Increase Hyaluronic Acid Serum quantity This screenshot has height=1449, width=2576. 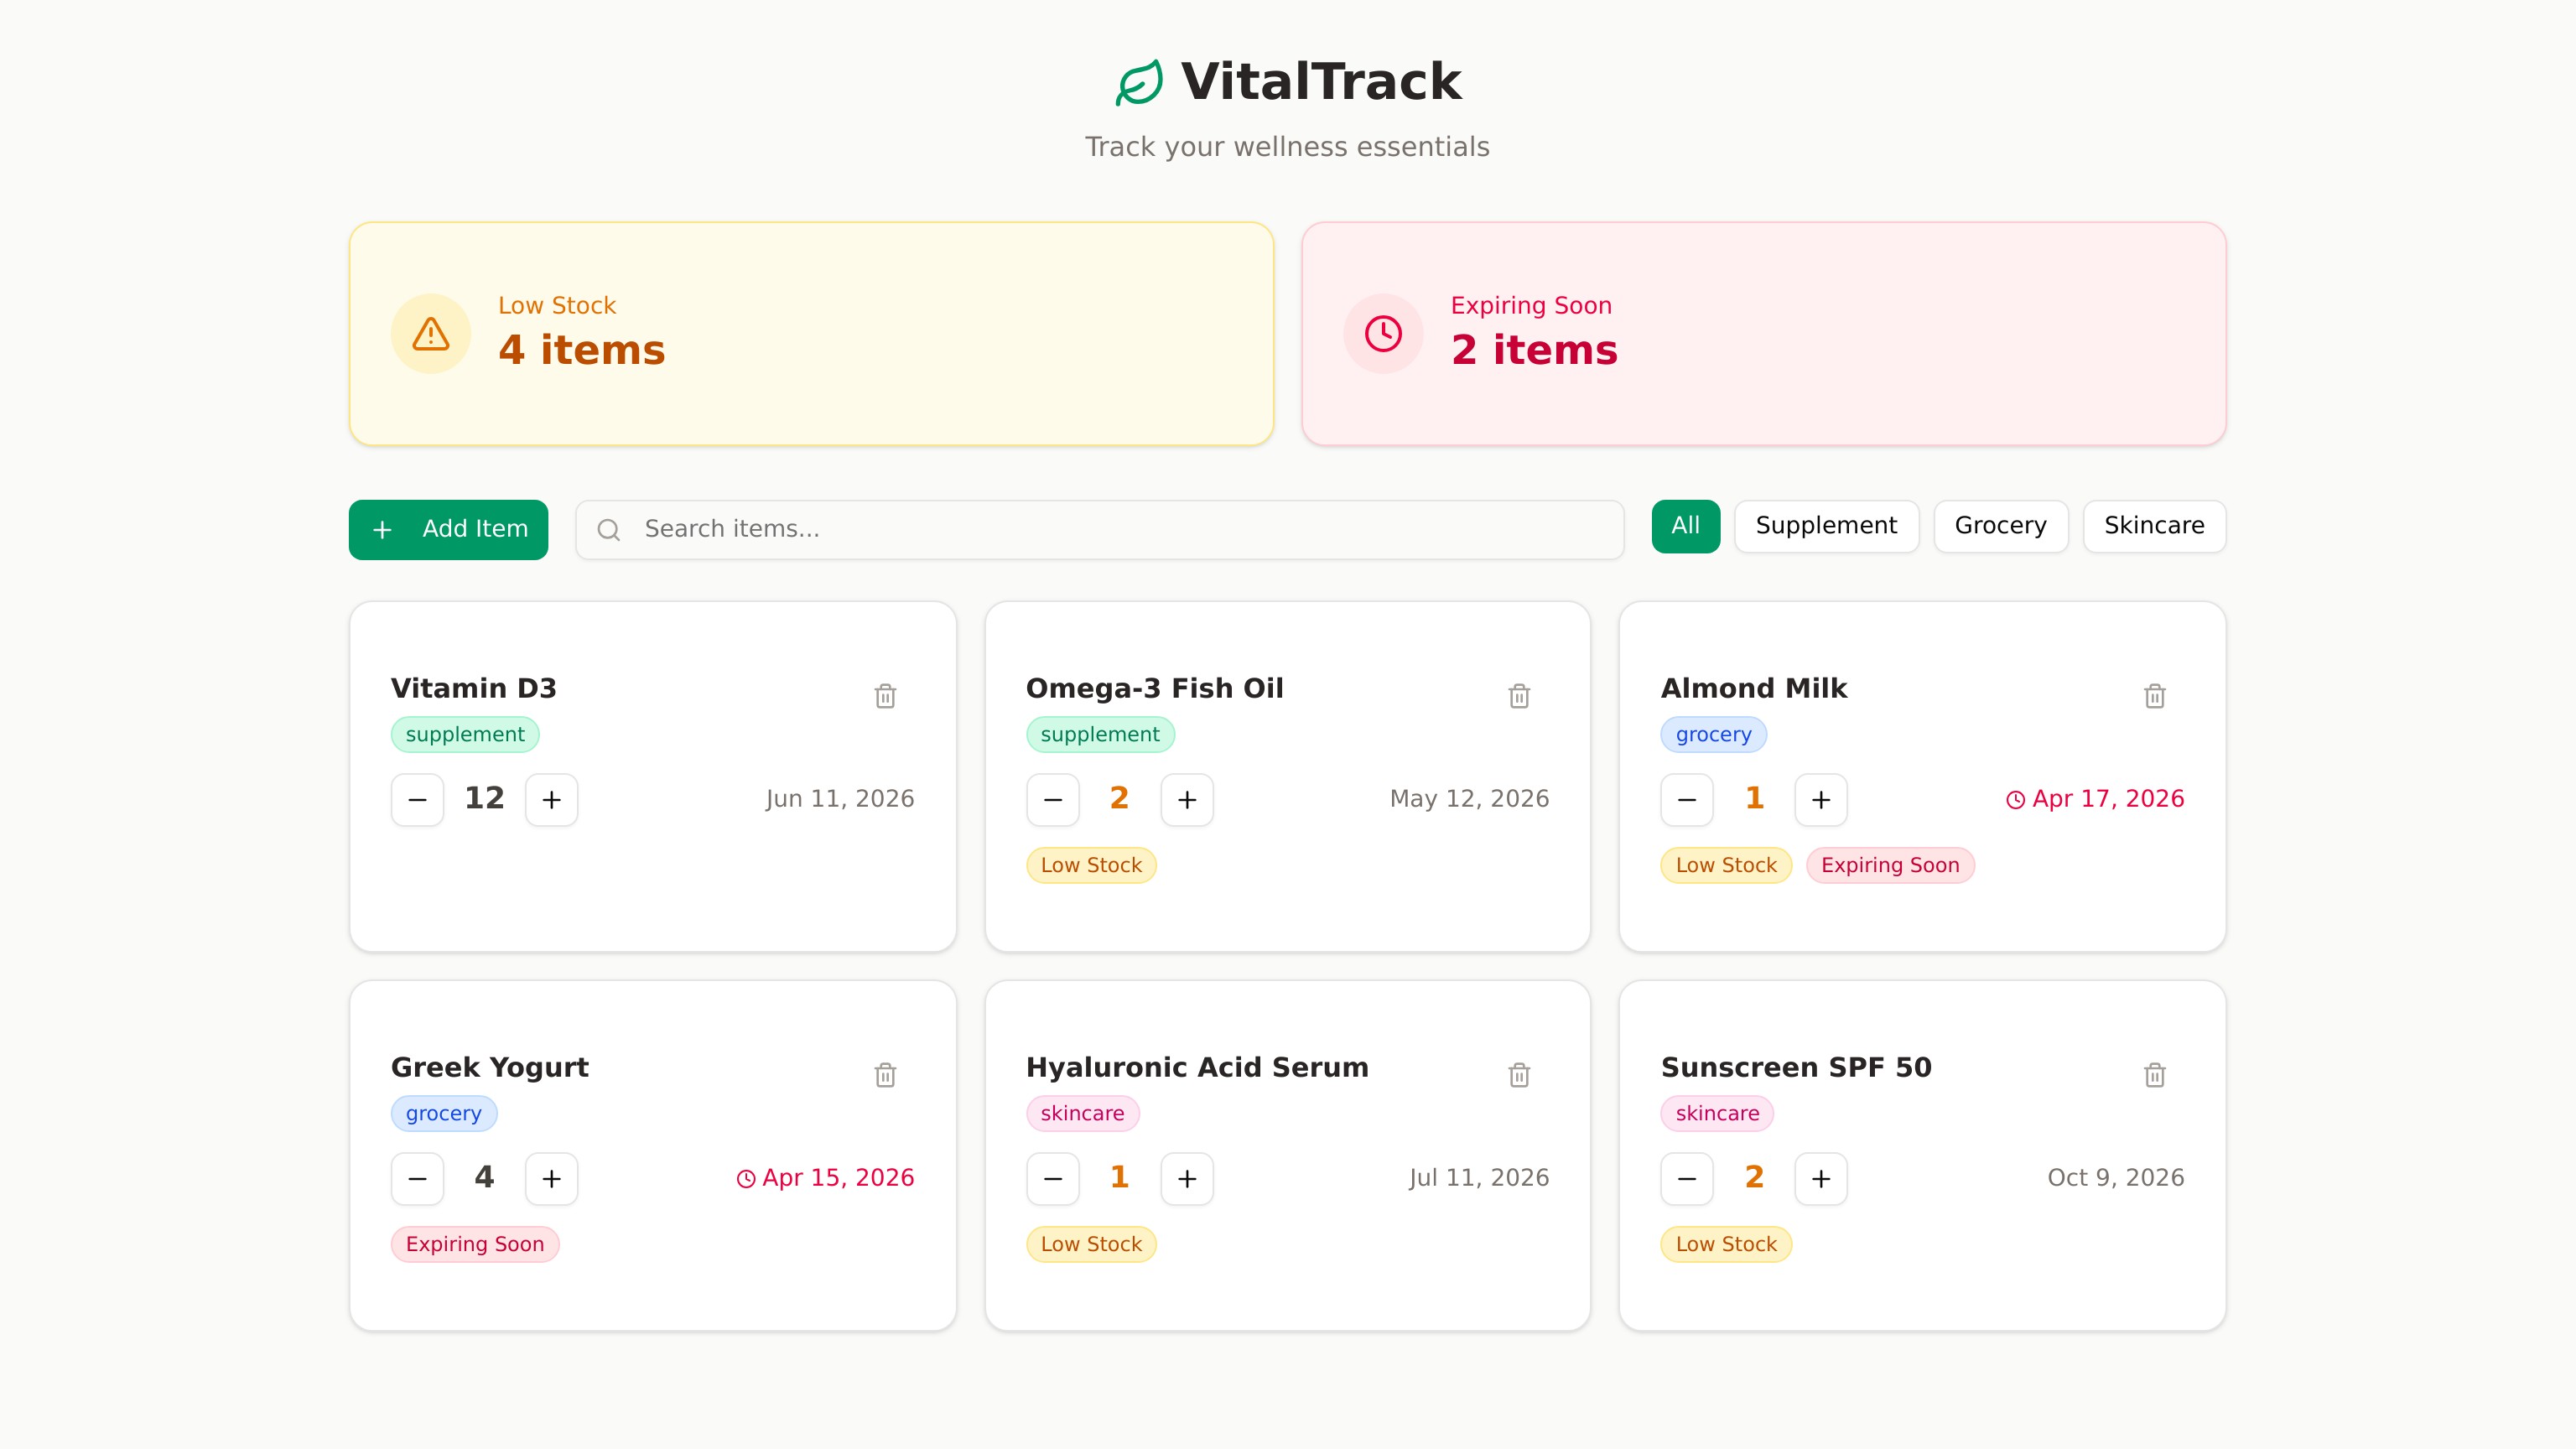point(1187,1179)
